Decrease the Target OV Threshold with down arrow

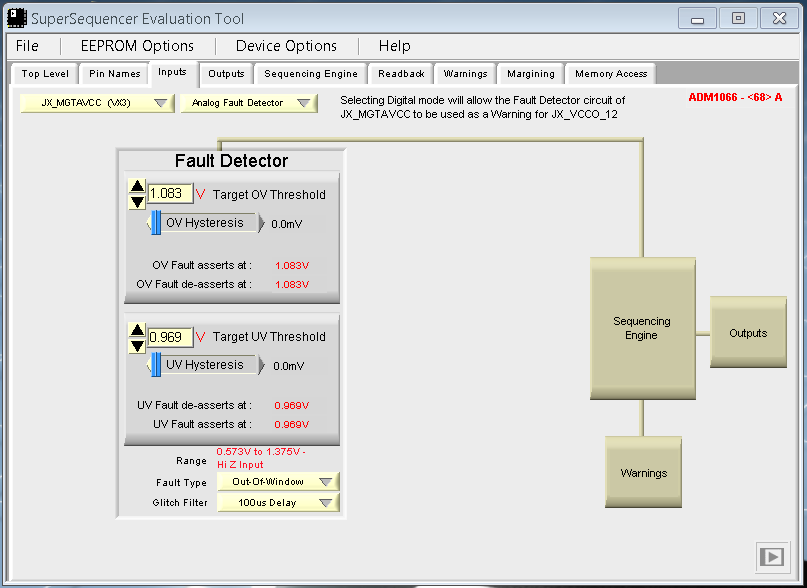pyautogui.click(x=137, y=202)
